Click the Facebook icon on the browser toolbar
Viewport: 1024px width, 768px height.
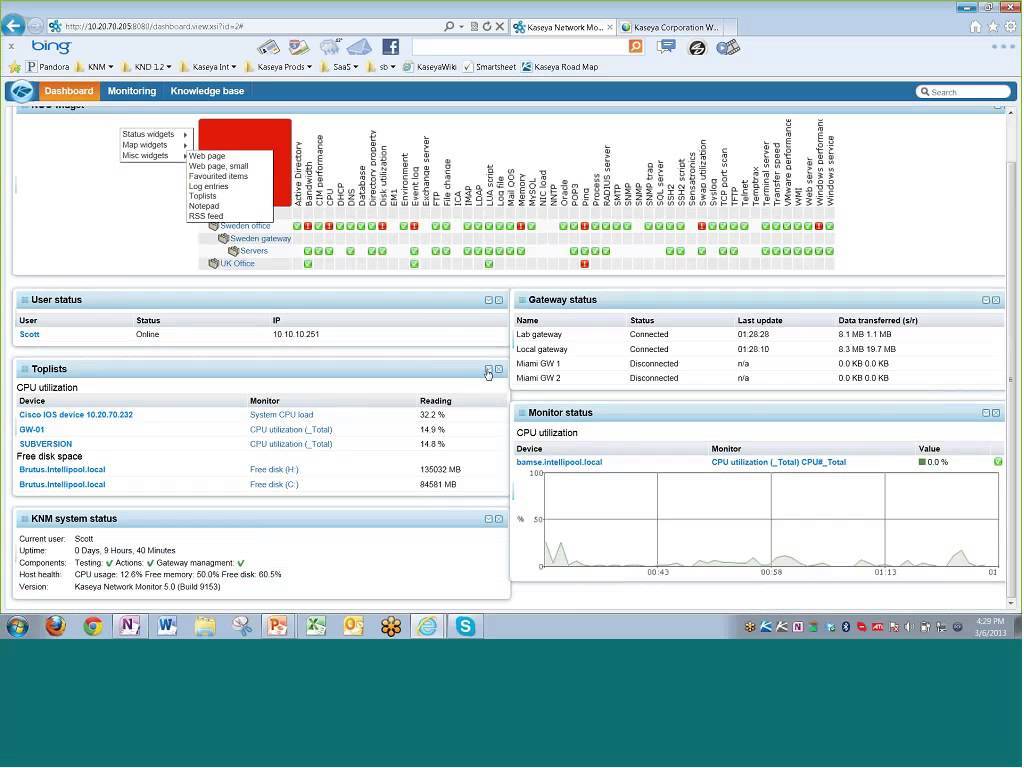tap(390, 46)
